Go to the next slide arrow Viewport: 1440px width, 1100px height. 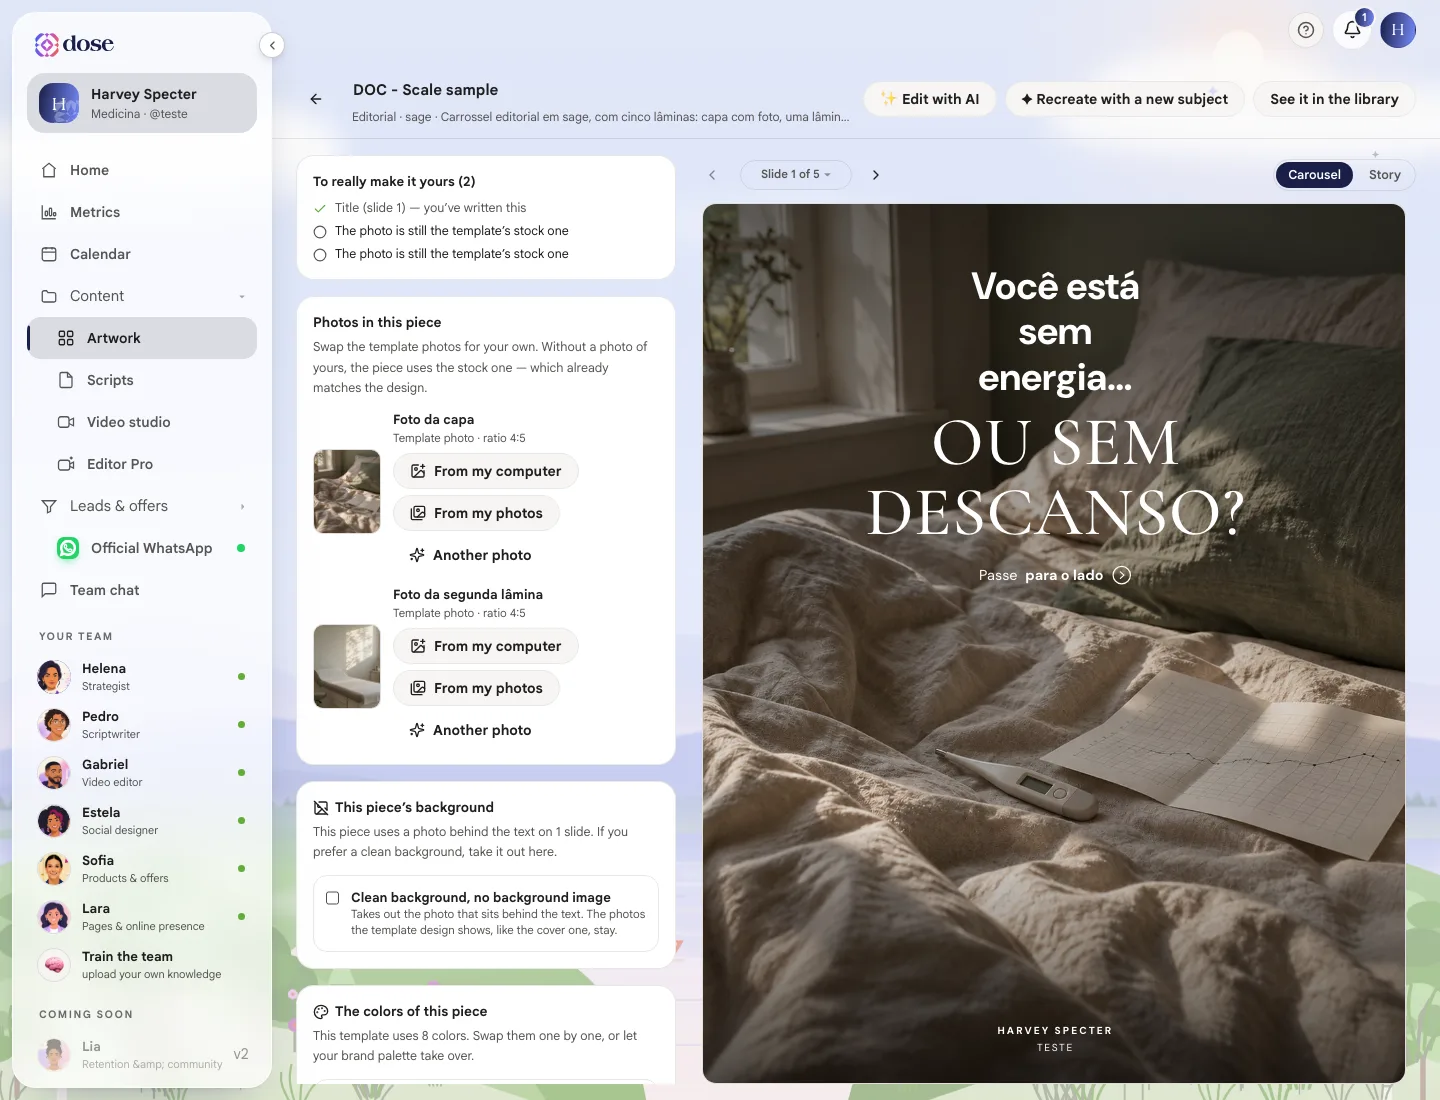876,175
